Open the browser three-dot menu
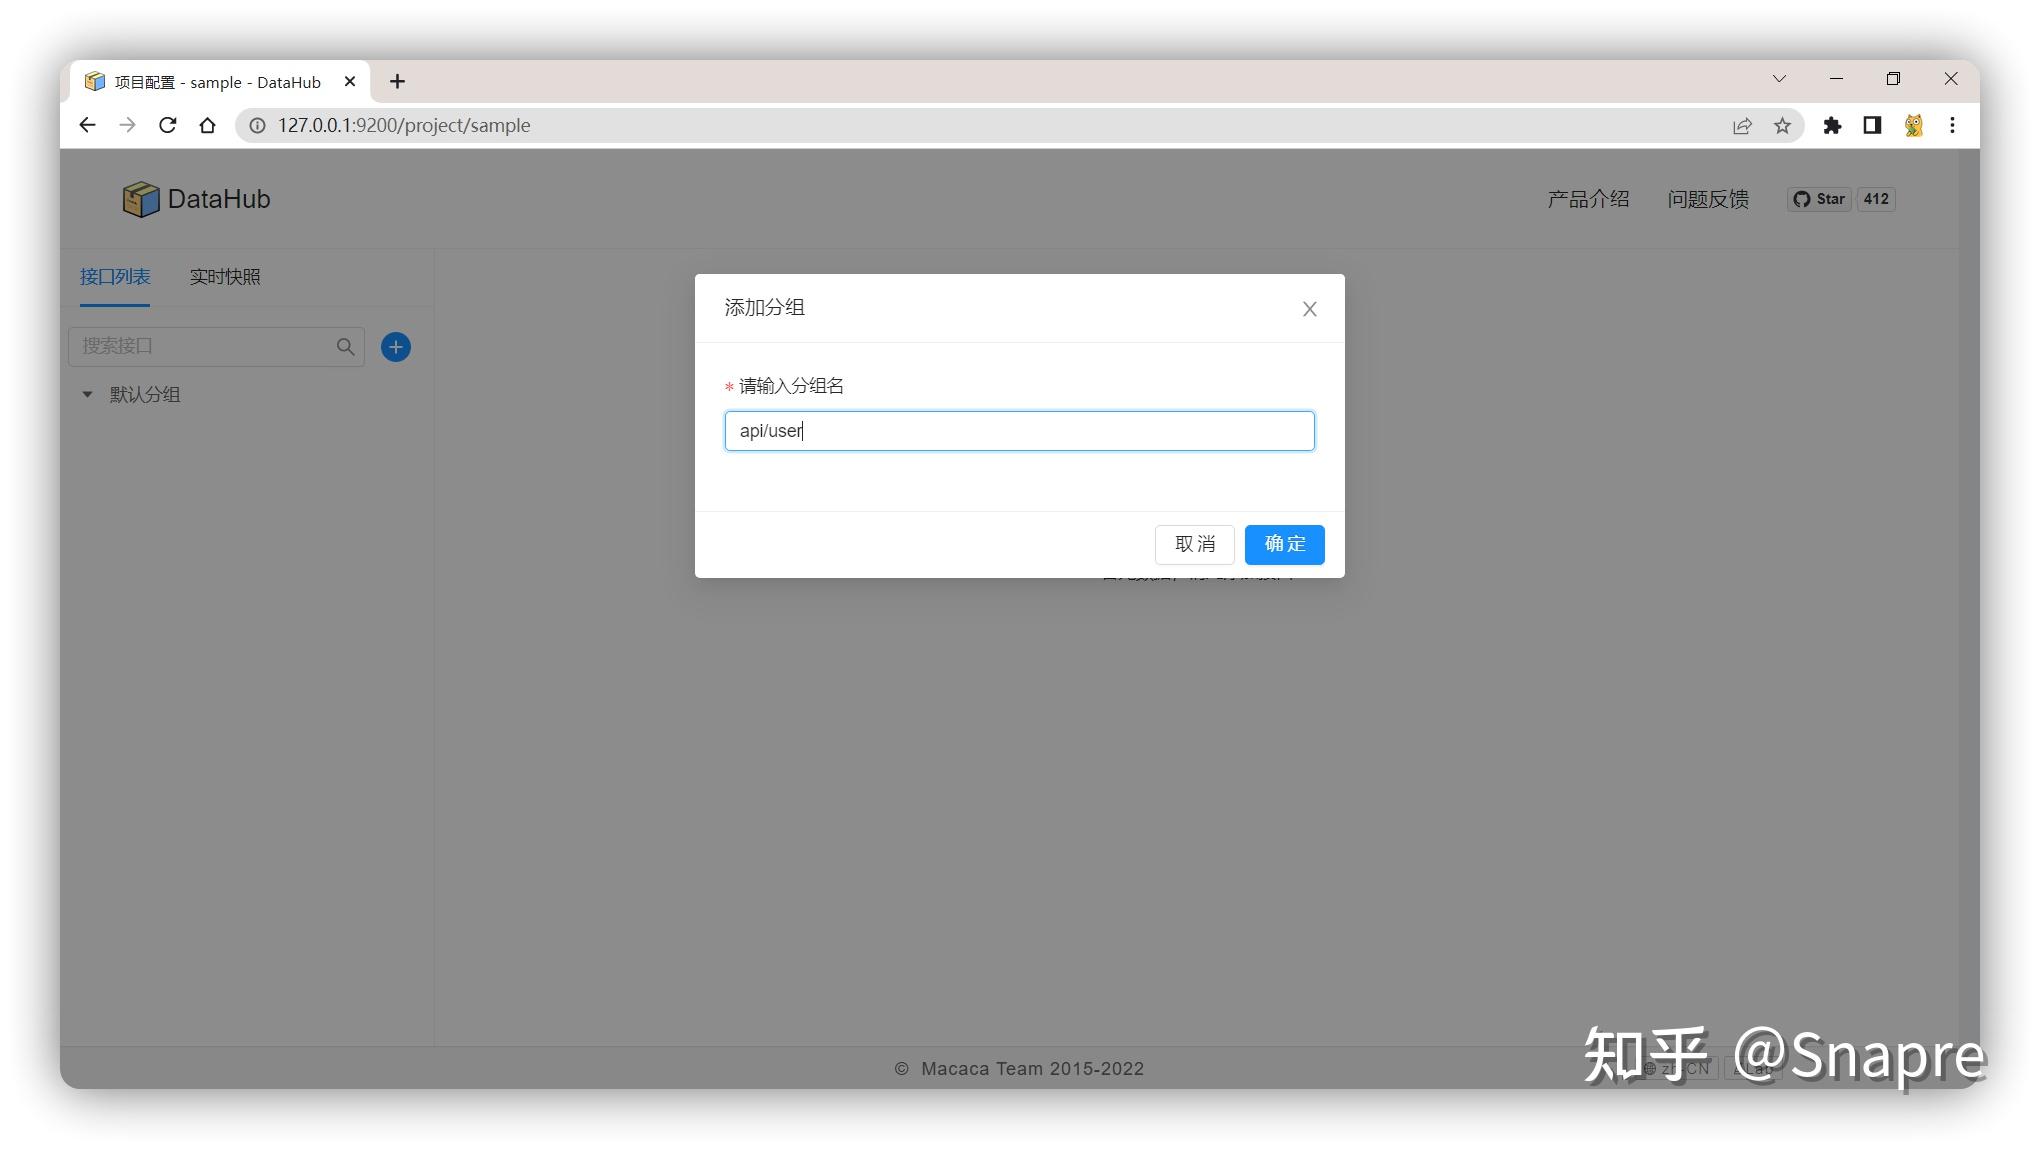The image size is (2040, 1149). 1952,125
